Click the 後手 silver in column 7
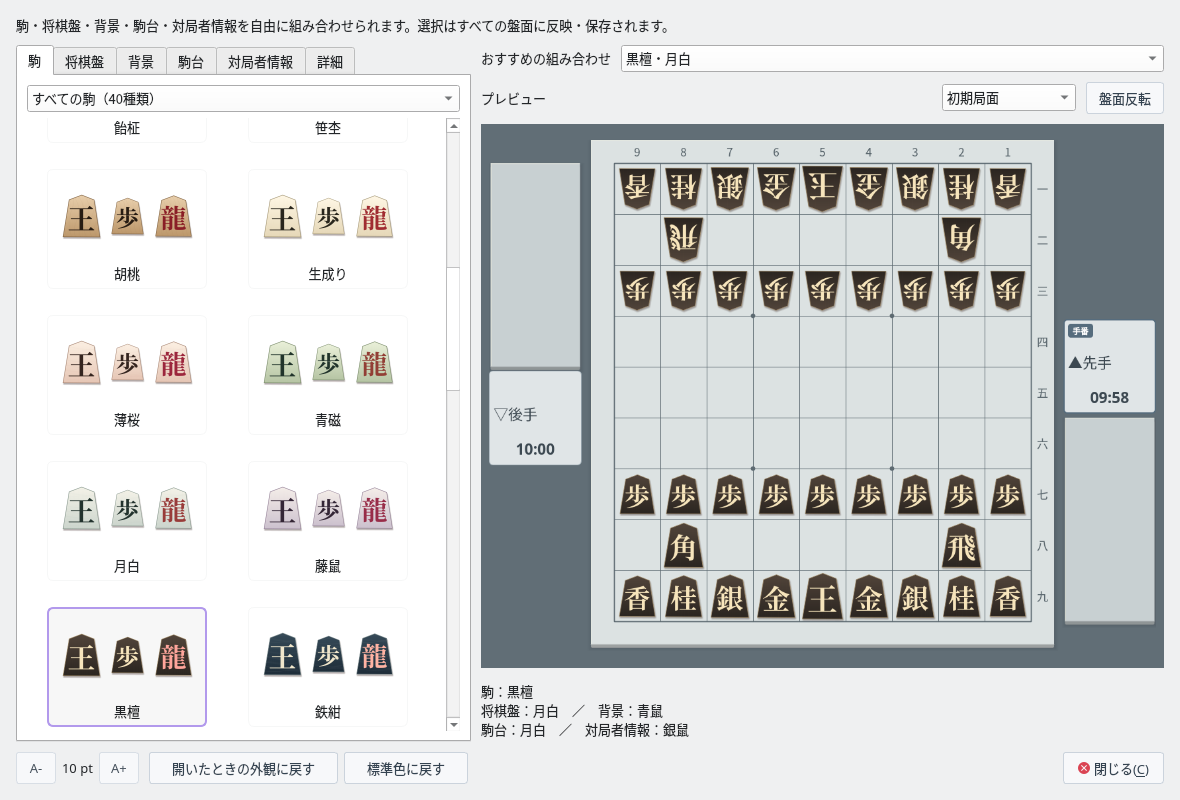This screenshot has width=1180, height=800. 729,187
